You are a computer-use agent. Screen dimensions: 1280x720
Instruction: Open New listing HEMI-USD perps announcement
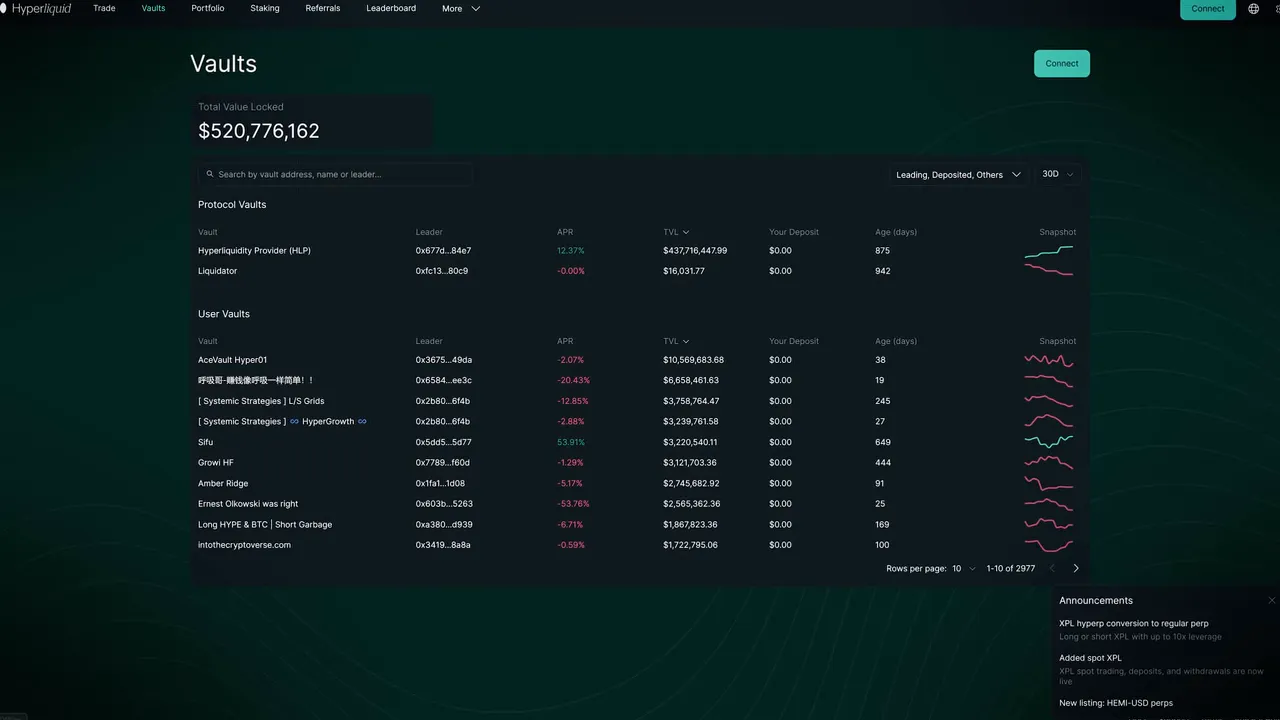1116,703
